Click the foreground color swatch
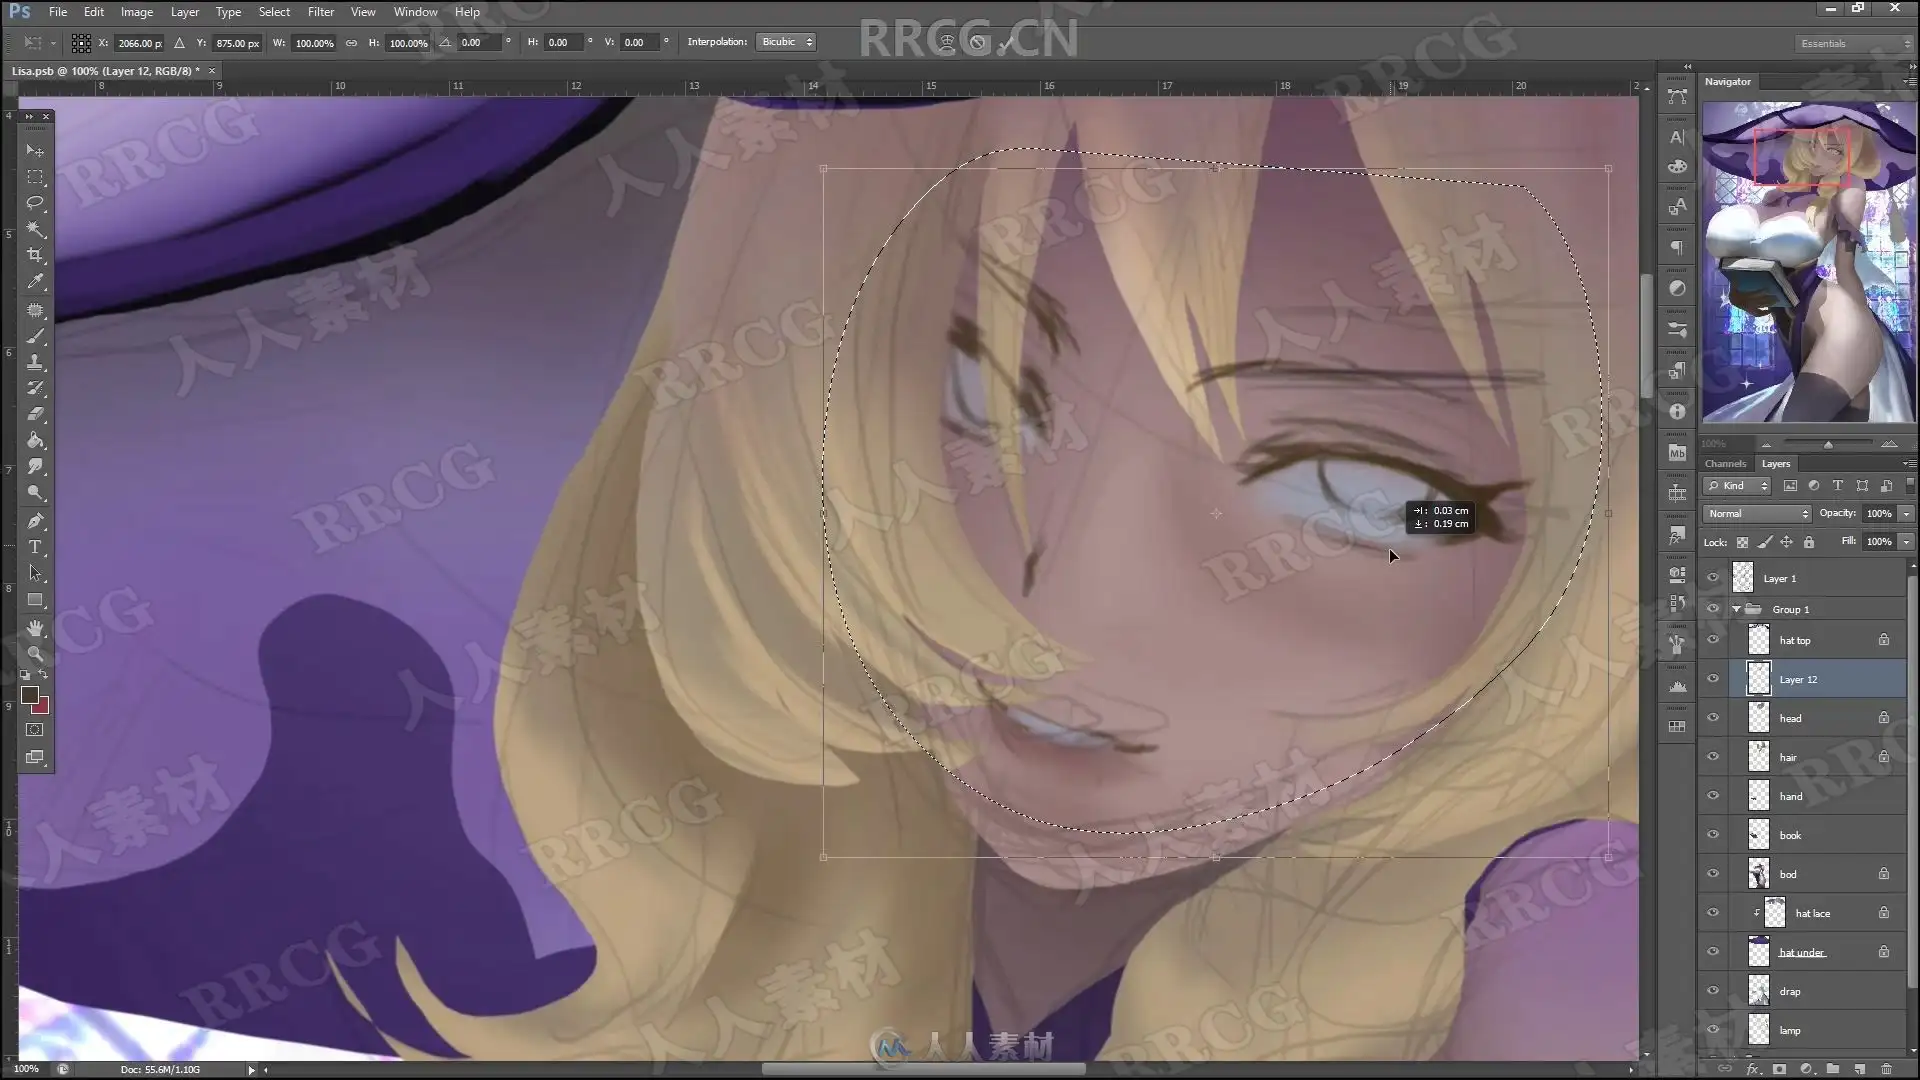1920x1080 pixels. coord(29,694)
